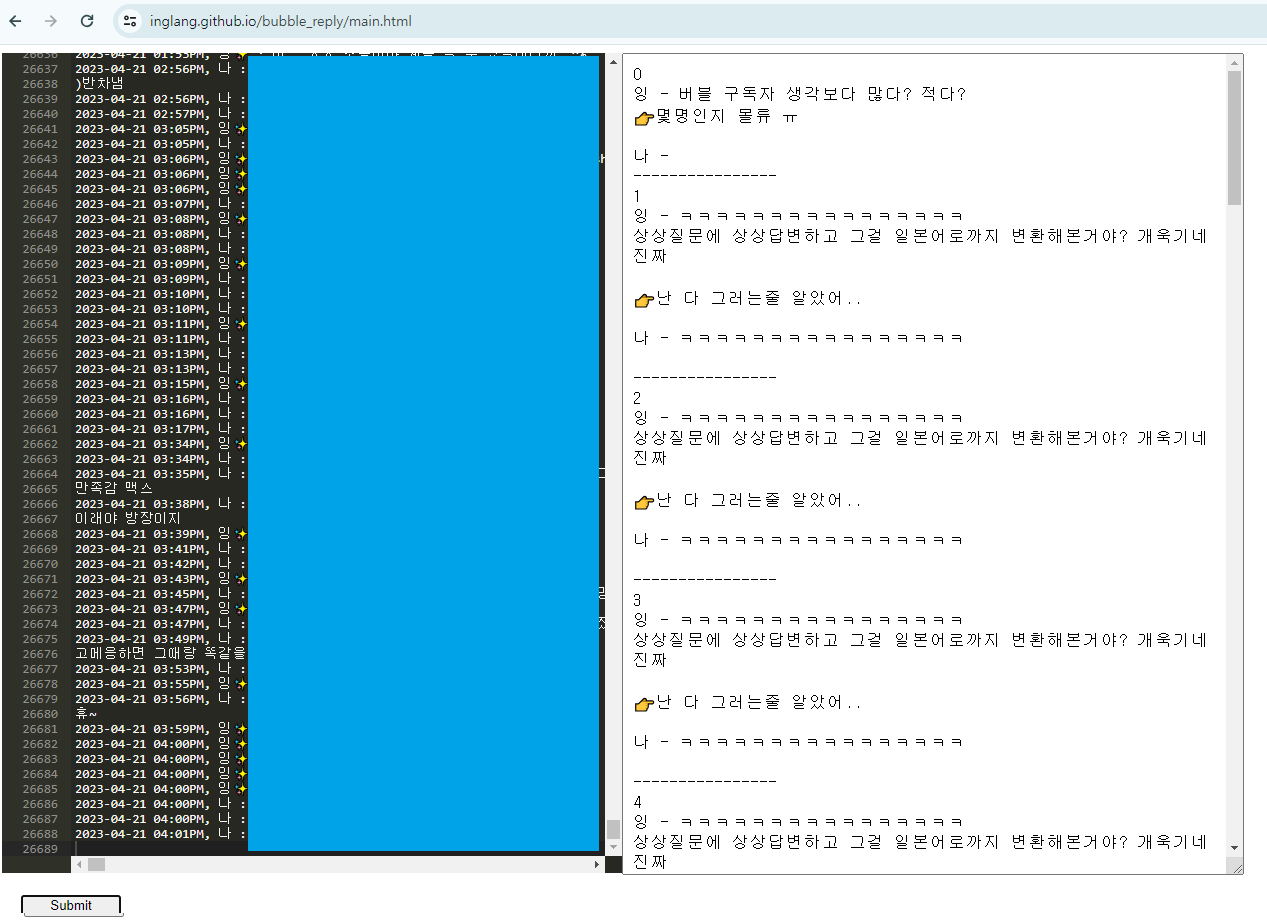
Task: Click the pointing hand emoji before 몇명인지 몰류
Action: click(x=644, y=118)
